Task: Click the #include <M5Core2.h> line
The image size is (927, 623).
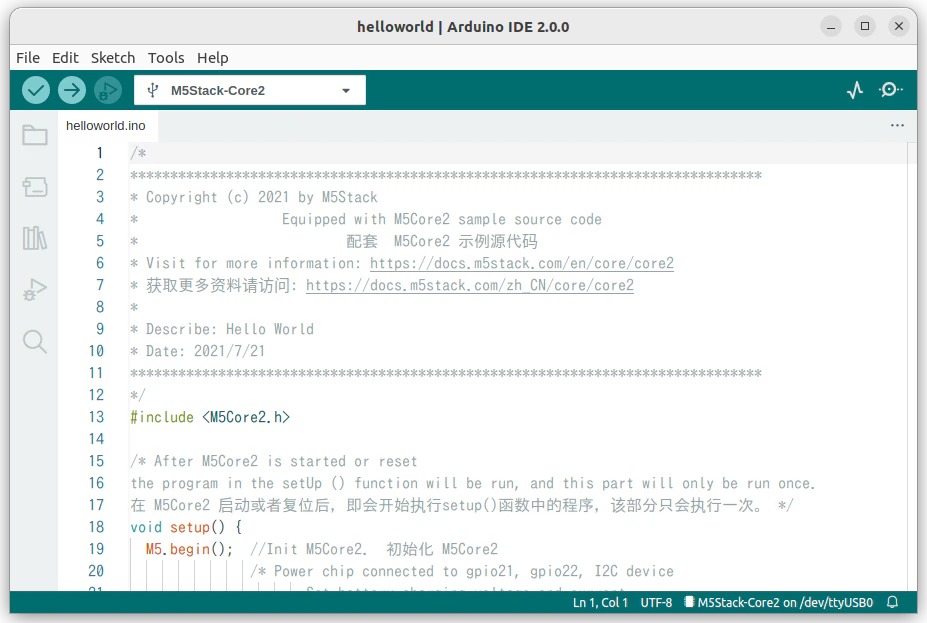Action: pyautogui.click(x=210, y=417)
